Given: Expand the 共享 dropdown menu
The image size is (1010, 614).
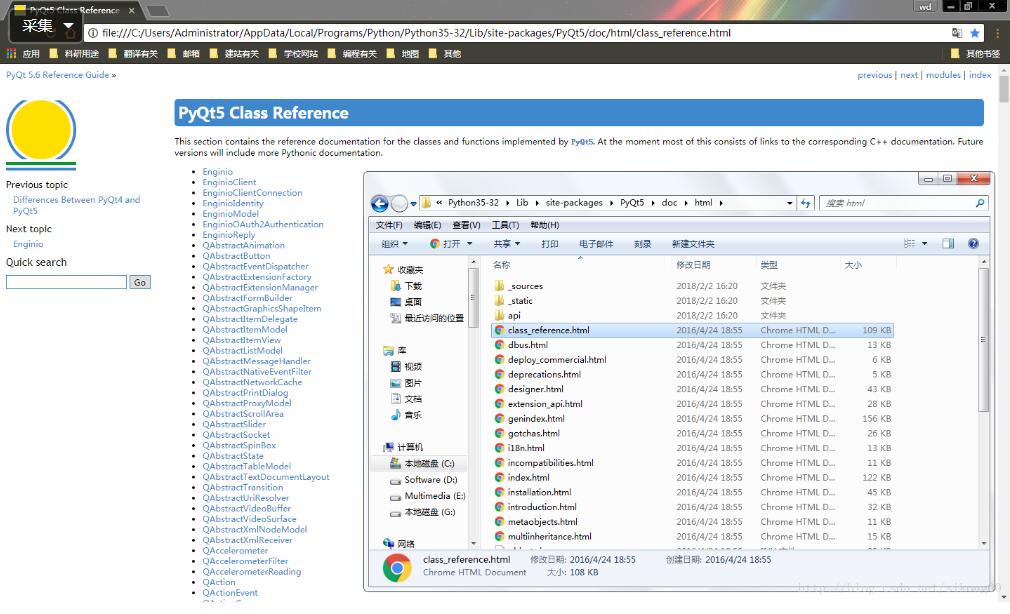Looking at the screenshot, I should click(x=507, y=244).
